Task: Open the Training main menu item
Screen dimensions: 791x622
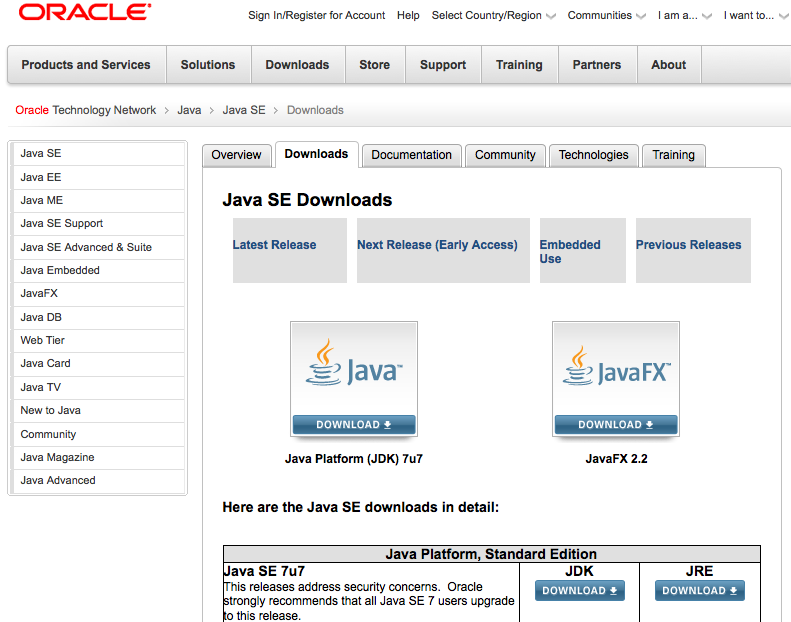Action: pyautogui.click(x=519, y=65)
